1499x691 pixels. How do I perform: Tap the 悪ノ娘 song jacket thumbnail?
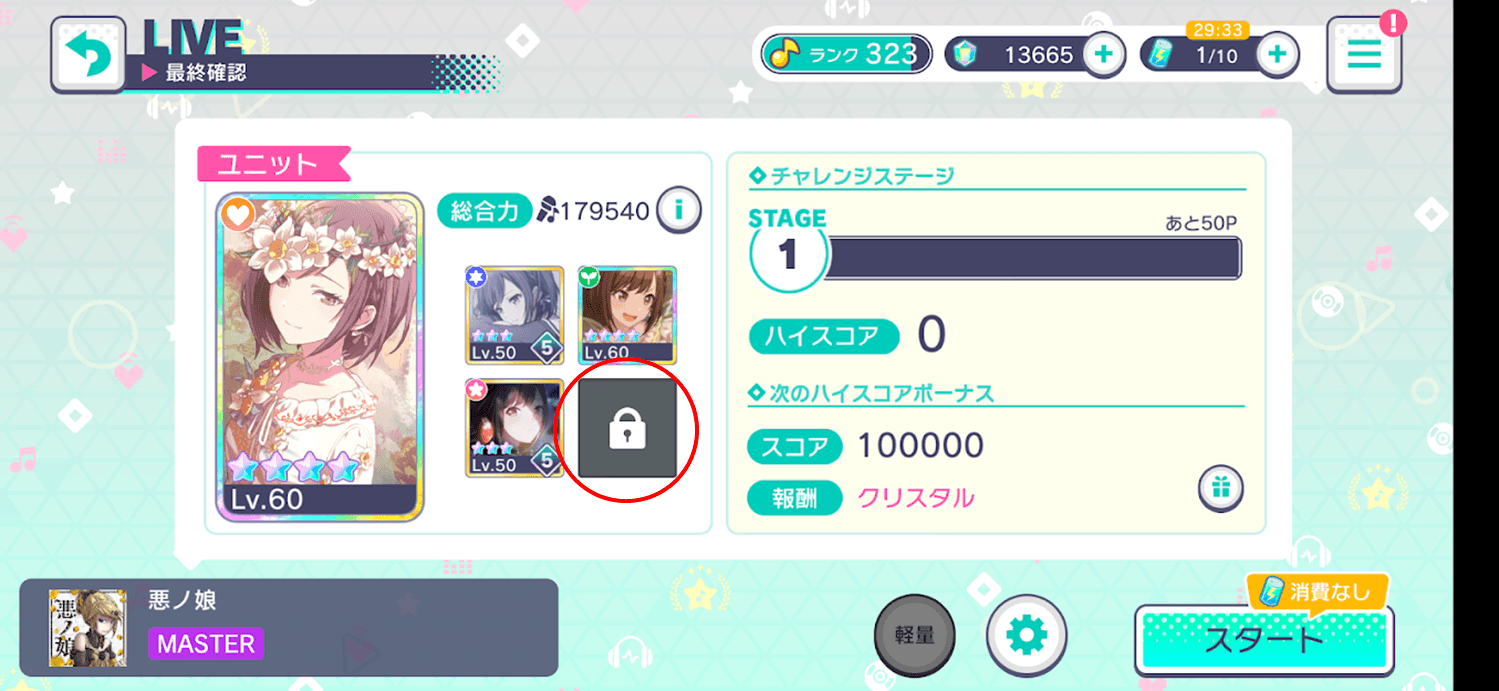pos(88,628)
